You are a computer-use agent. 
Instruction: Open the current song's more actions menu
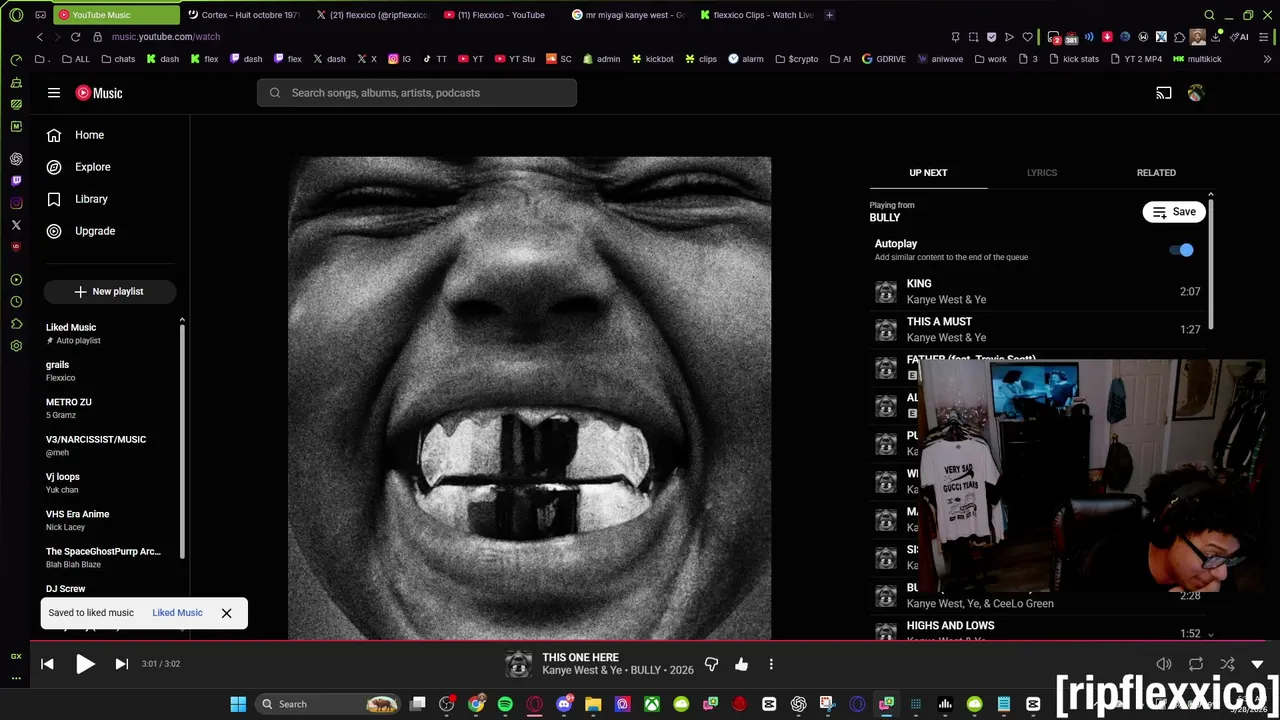(x=771, y=664)
